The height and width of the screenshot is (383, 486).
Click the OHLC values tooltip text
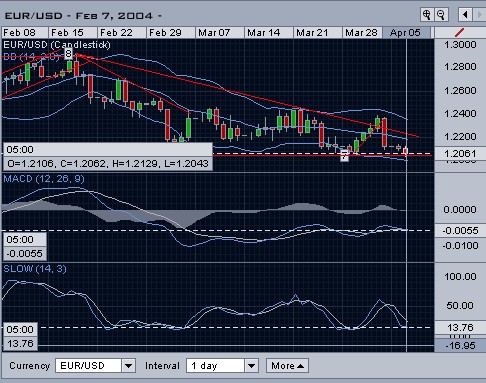coord(108,164)
